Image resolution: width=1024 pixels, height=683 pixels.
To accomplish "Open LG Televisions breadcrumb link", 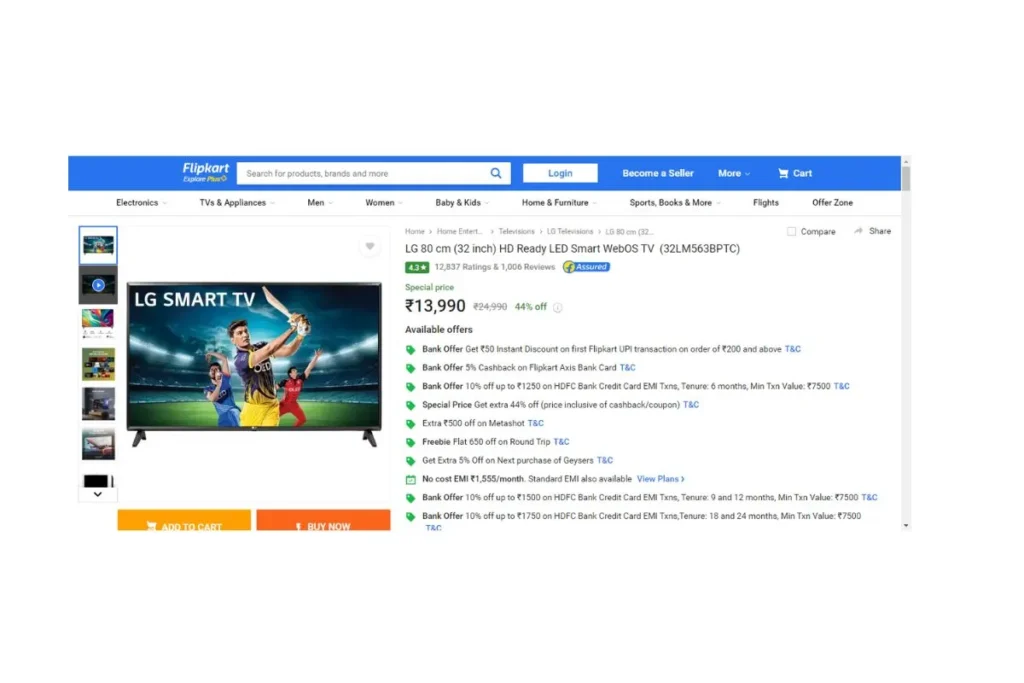I will (569, 232).
